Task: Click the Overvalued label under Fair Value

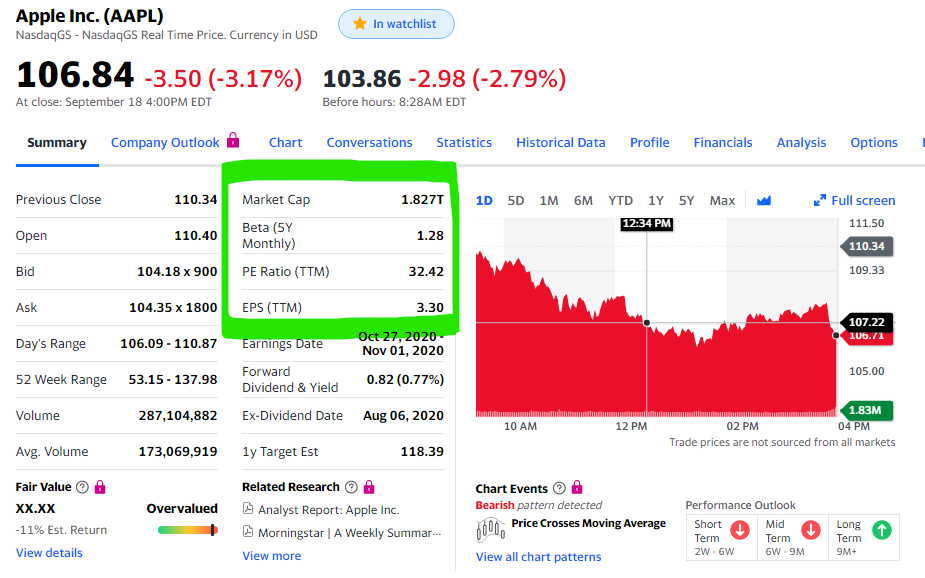Action: [182, 508]
